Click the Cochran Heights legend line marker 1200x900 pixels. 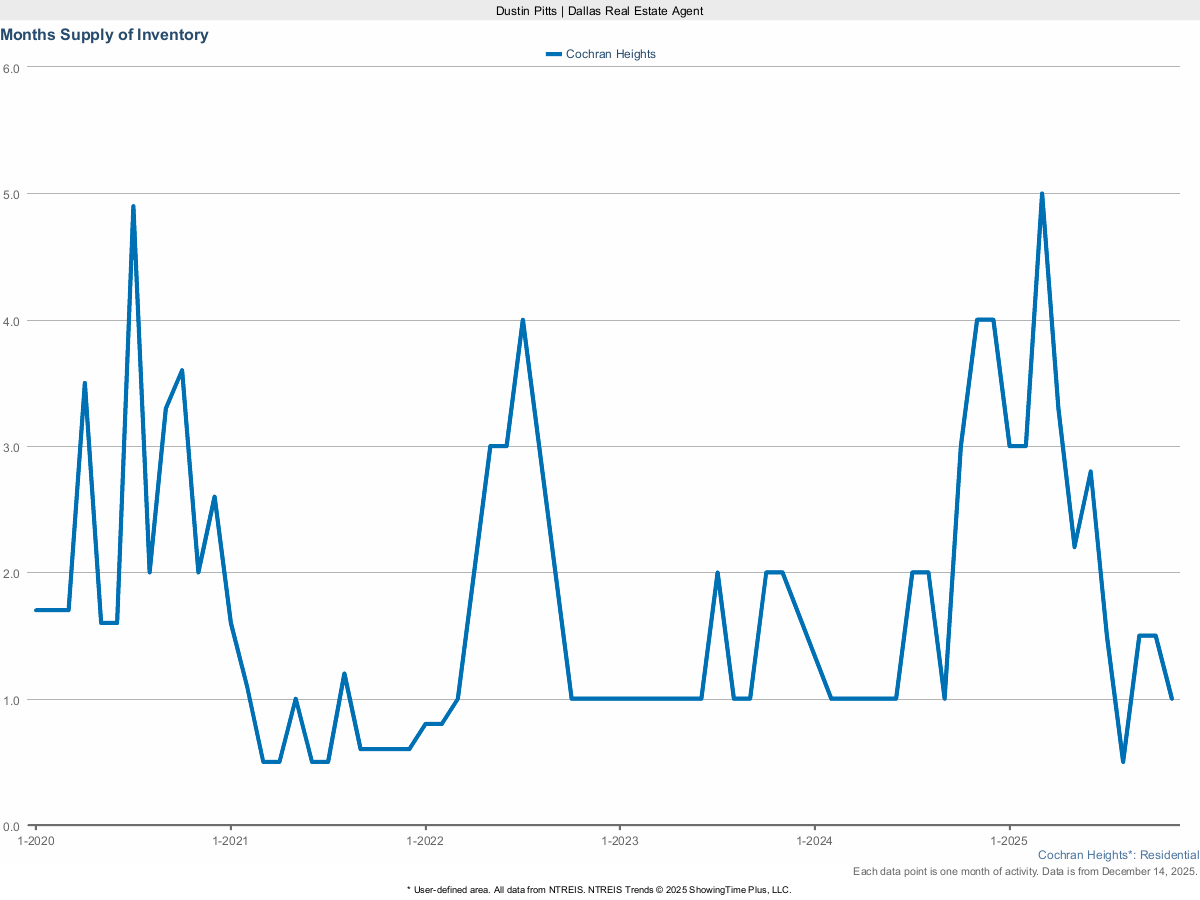(552, 54)
